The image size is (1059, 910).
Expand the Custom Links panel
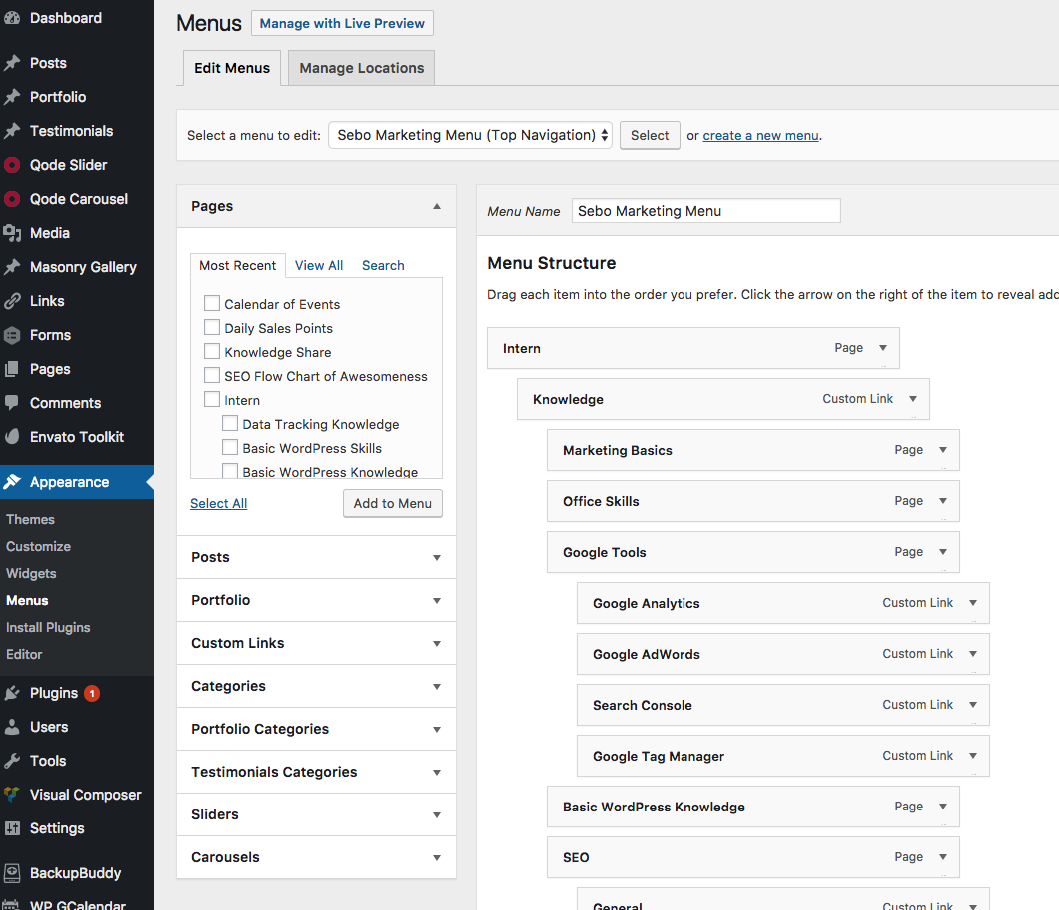click(x=436, y=643)
